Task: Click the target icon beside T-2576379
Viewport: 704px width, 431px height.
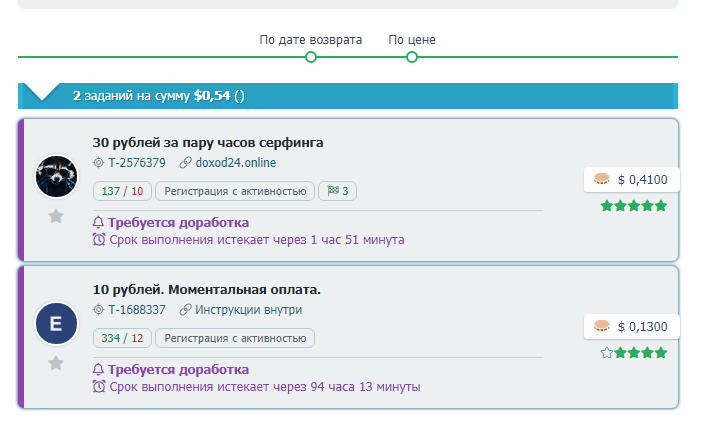Action: pos(98,163)
